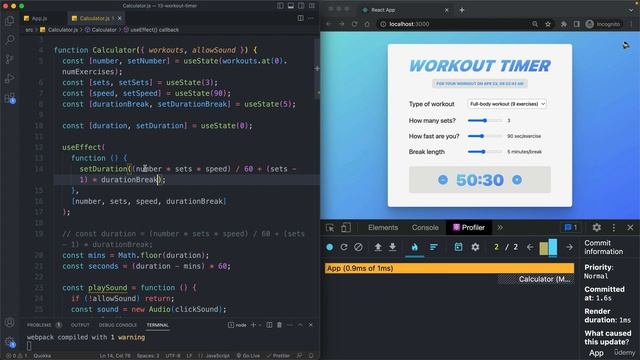Open the Search view in VS Code

pyautogui.click(x=9, y=40)
